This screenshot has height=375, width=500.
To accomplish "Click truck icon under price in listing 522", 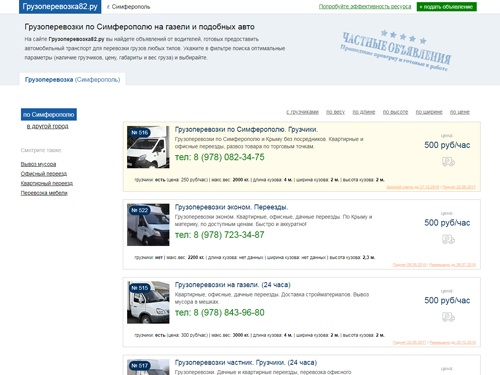I will (x=448, y=239).
